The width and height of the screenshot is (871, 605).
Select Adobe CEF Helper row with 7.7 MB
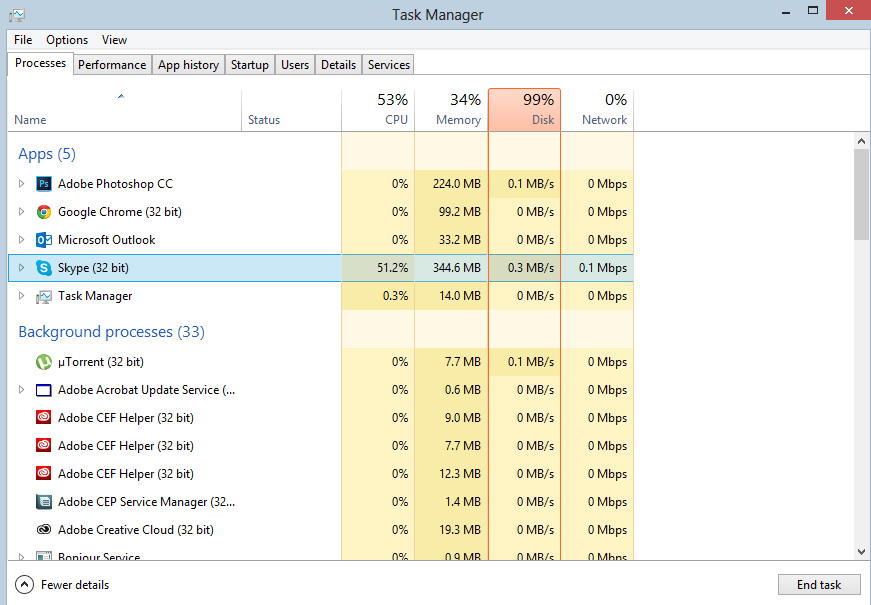pyautogui.click(x=321, y=446)
